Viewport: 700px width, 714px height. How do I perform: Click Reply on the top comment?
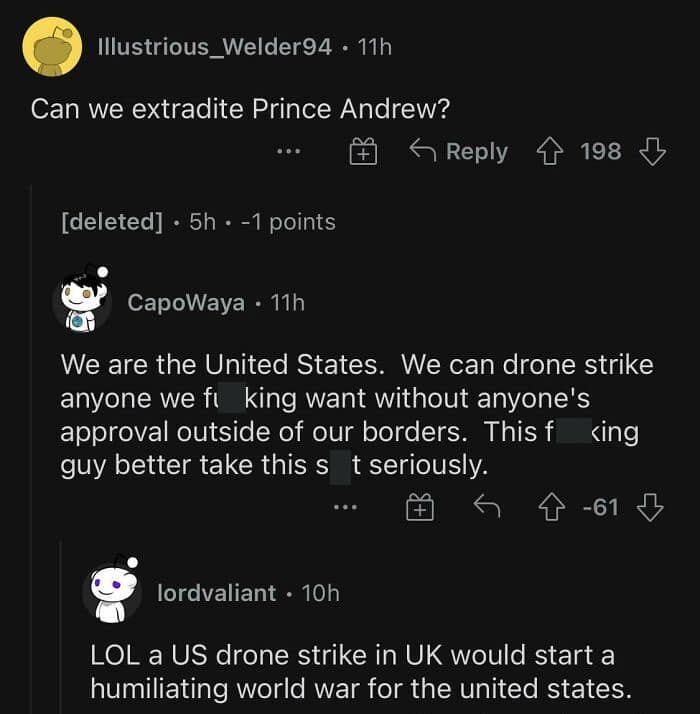click(459, 152)
